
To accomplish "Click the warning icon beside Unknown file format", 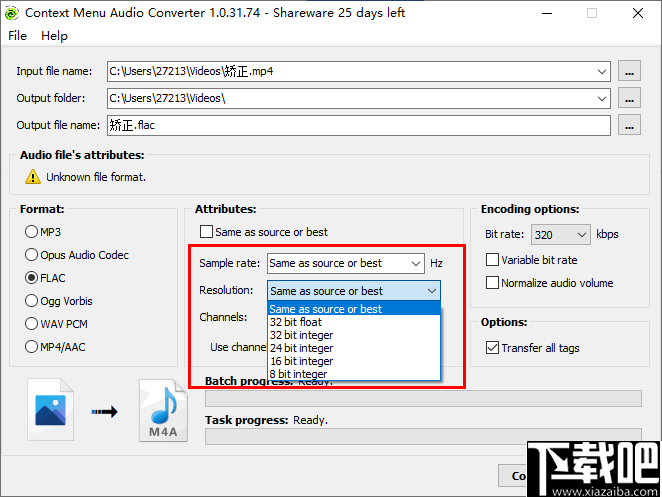I will click(33, 177).
